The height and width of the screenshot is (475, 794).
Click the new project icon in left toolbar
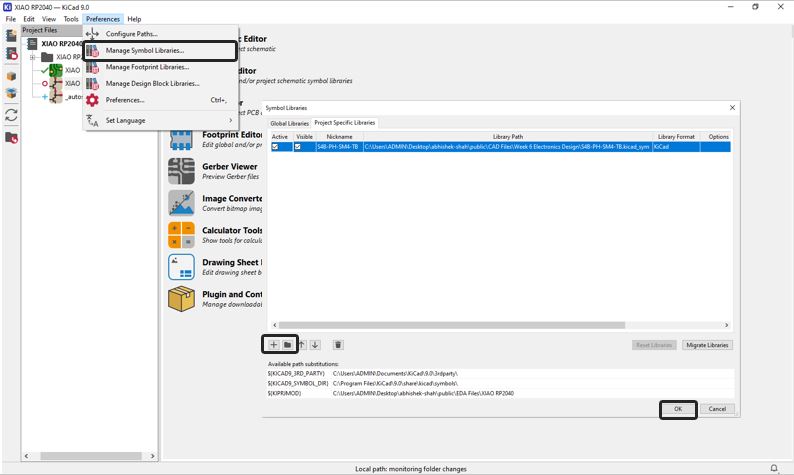pyautogui.click(x=11, y=35)
